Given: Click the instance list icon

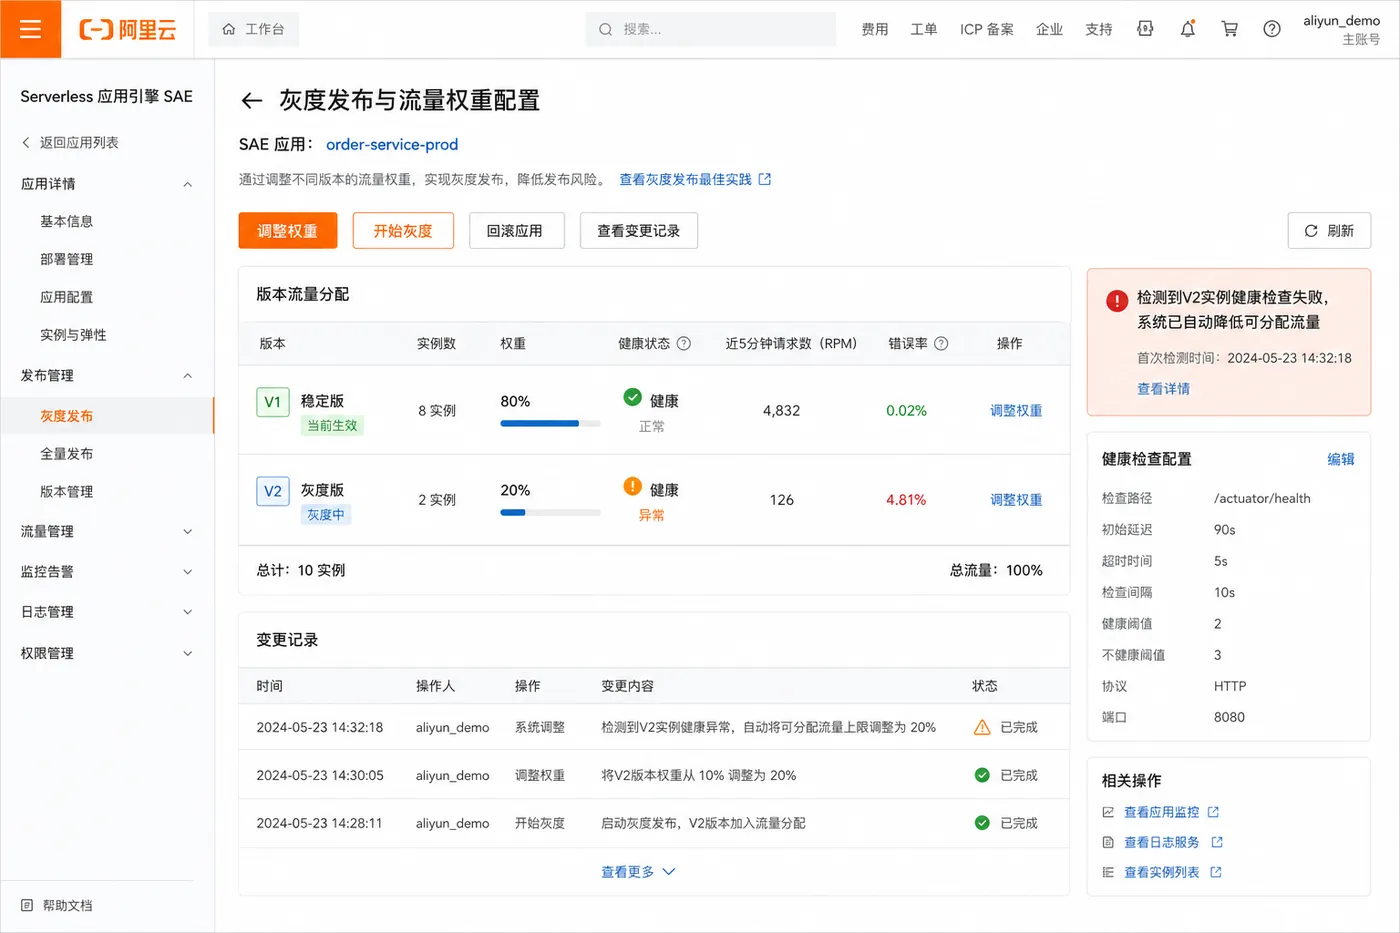Looking at the screenshot, I should tap(1108, 872).
